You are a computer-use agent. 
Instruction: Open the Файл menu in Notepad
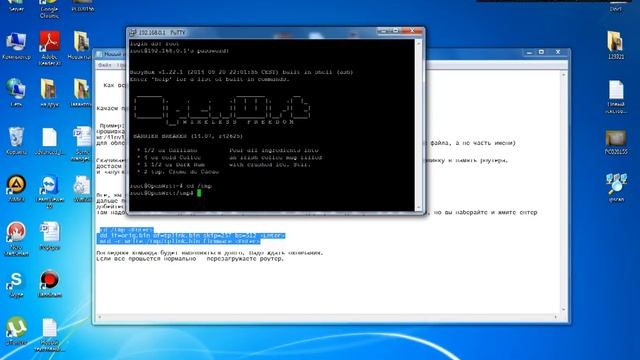pos(104,65)
